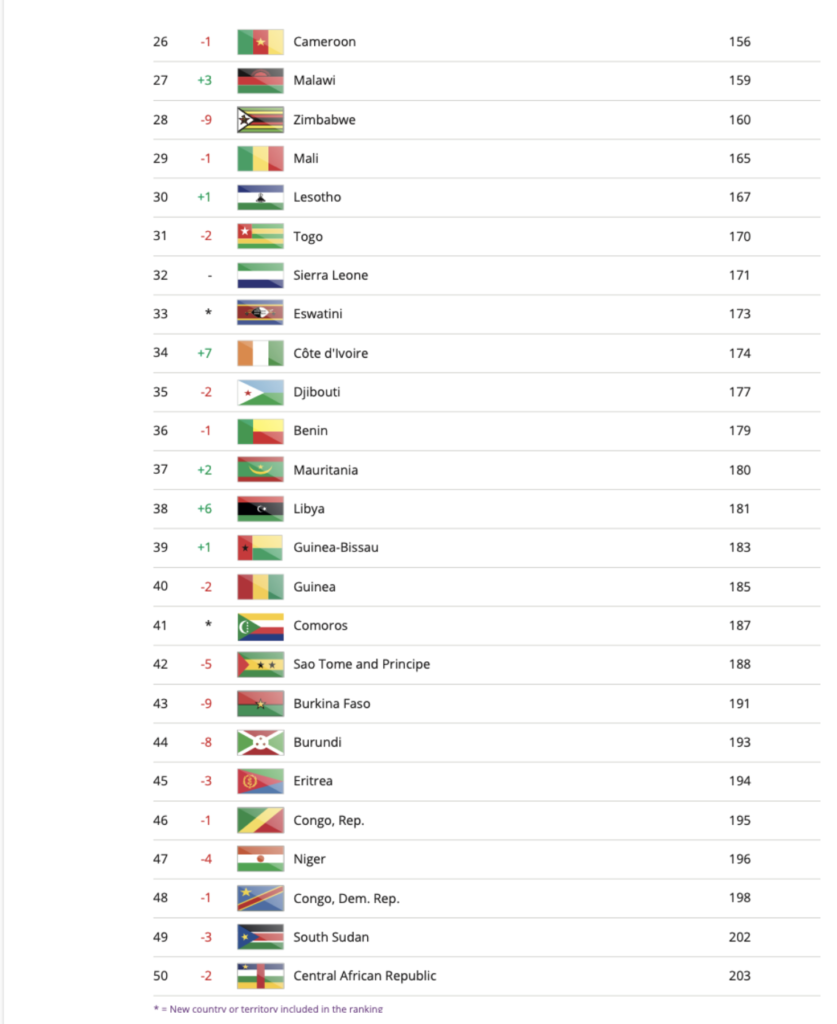The height and width of the screenshot is (1024, 837).
Task: Click the Djibouti flag icon
Action: click(260, 392)
